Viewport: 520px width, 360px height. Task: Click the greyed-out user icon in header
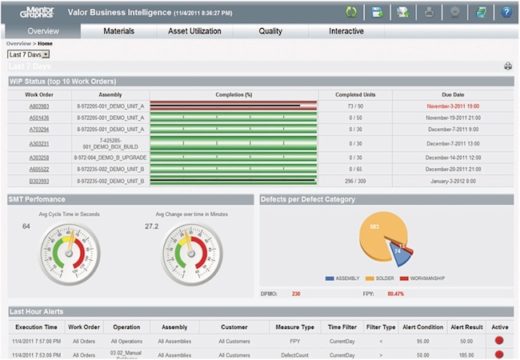coord(429,12)
